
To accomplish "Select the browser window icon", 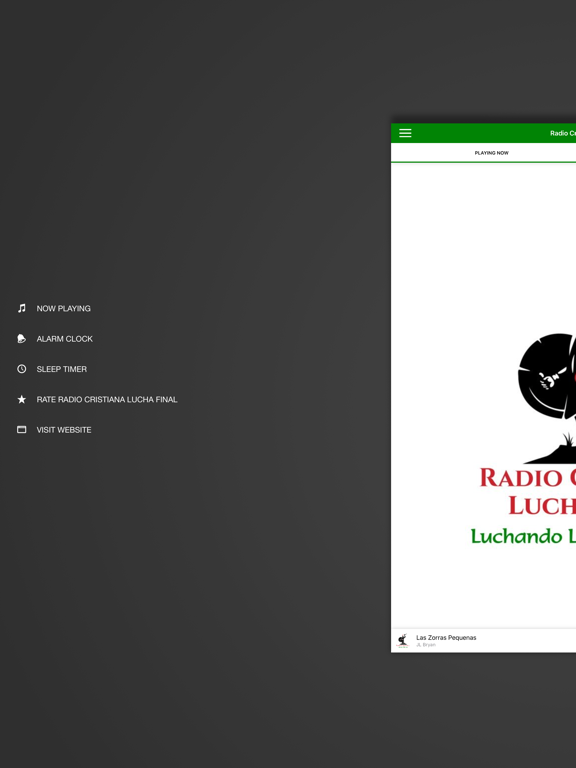I will click(22, 430).
